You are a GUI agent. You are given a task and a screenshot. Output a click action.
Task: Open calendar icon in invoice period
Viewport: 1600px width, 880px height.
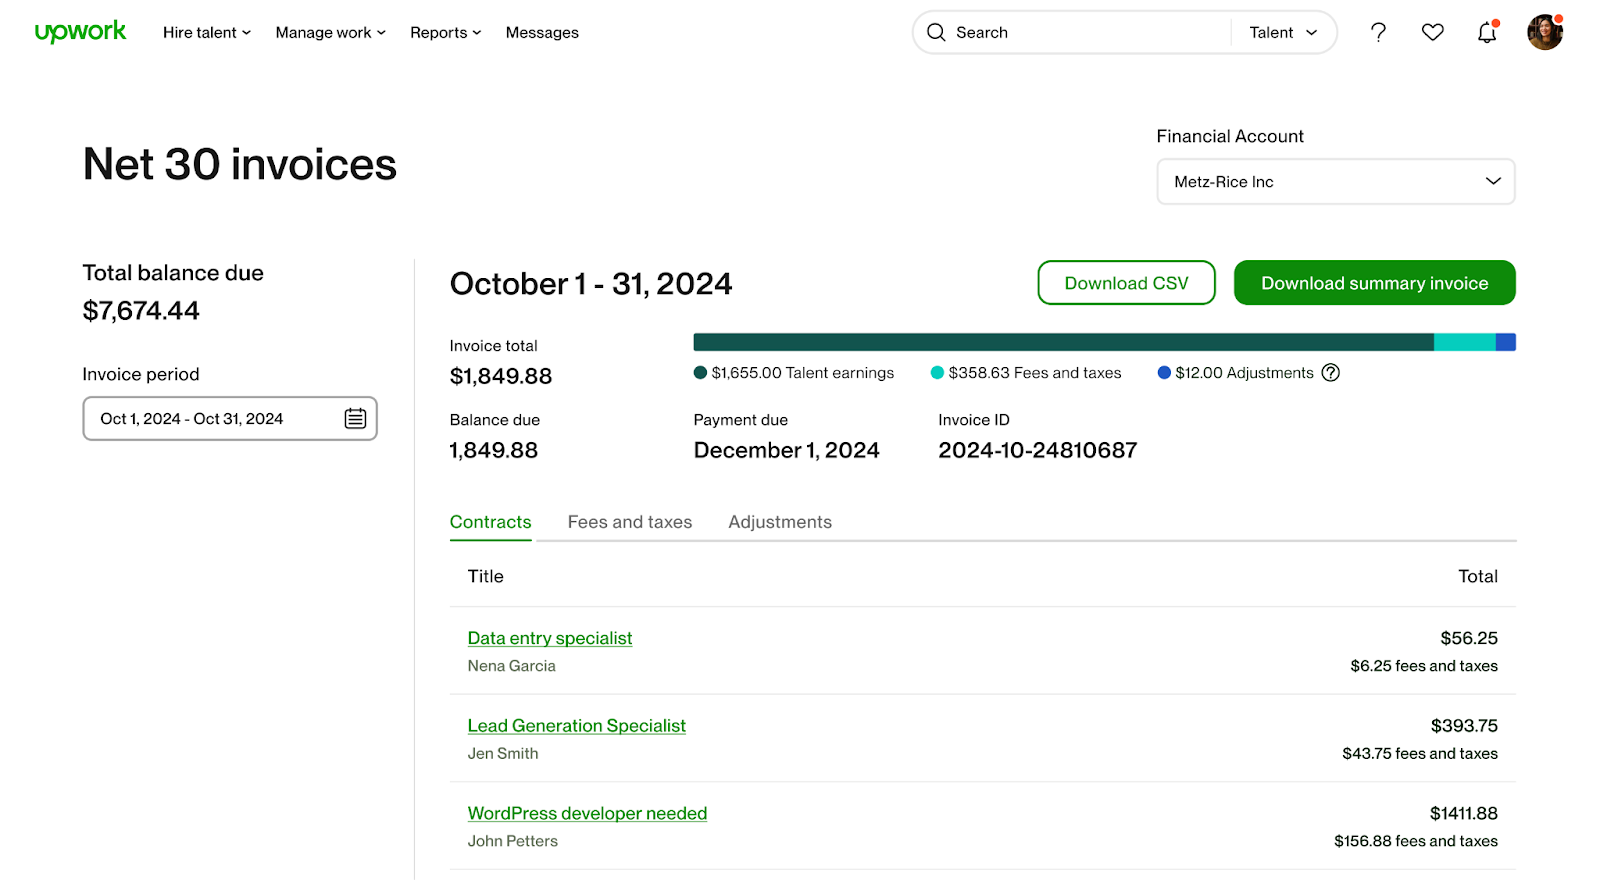tap(355, 419)
